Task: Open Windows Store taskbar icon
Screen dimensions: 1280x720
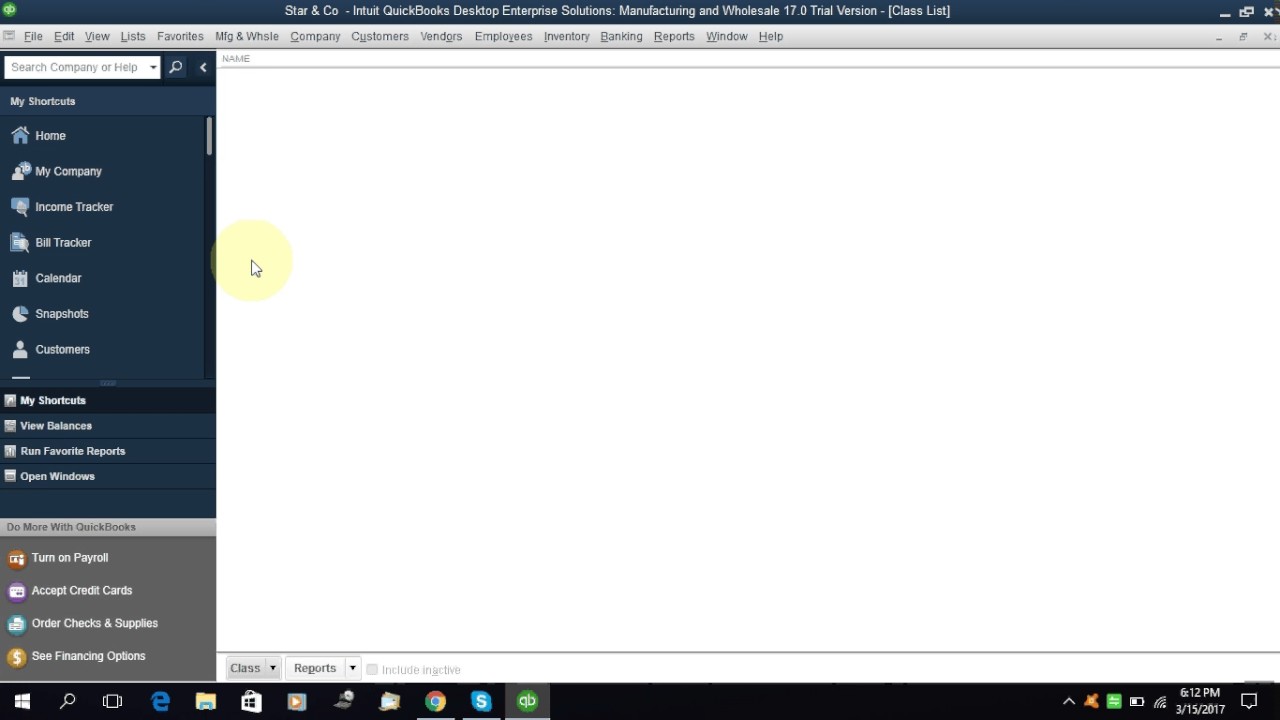Action: tap(251, 702)
